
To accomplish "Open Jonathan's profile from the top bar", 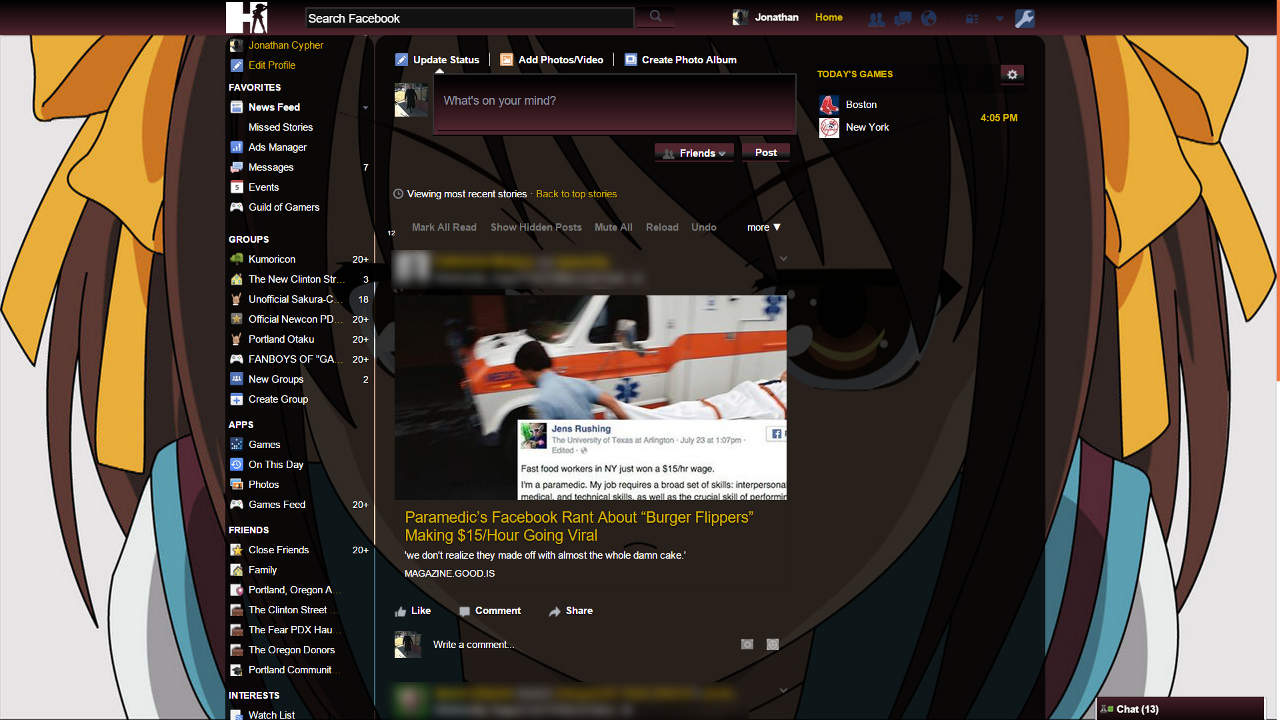I will pos(766,17).
